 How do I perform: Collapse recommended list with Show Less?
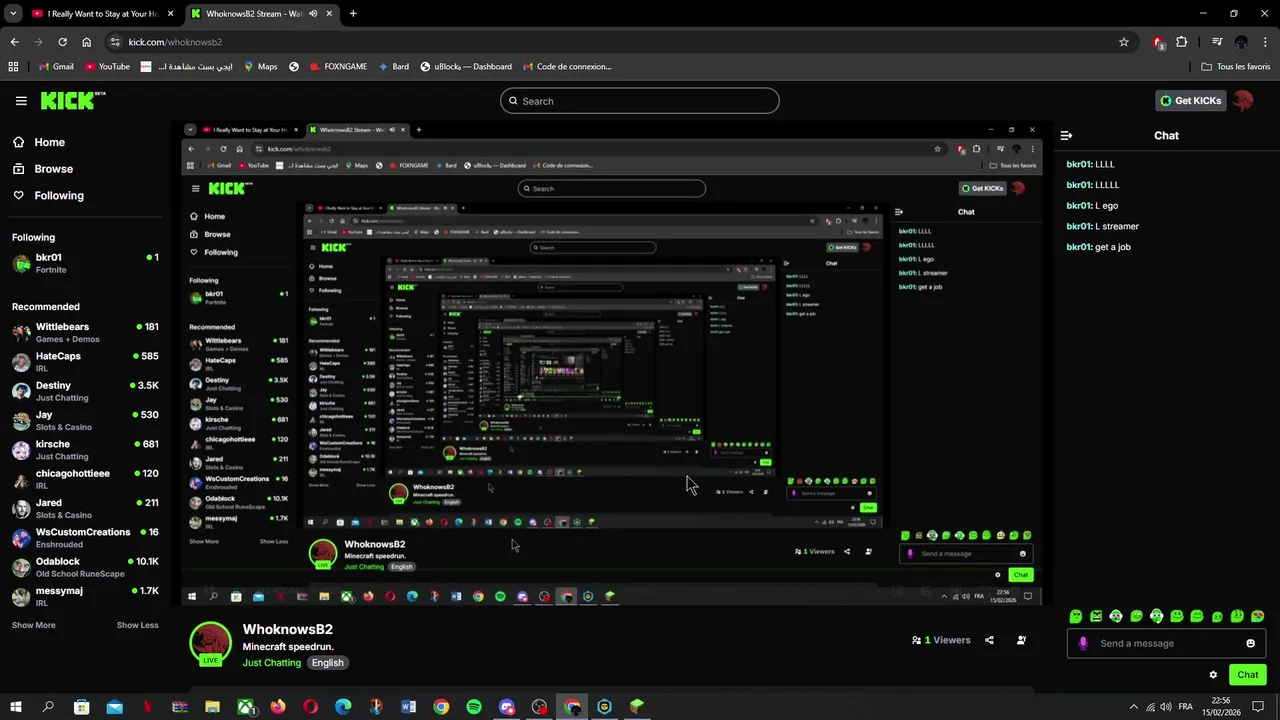click(137, 625)
